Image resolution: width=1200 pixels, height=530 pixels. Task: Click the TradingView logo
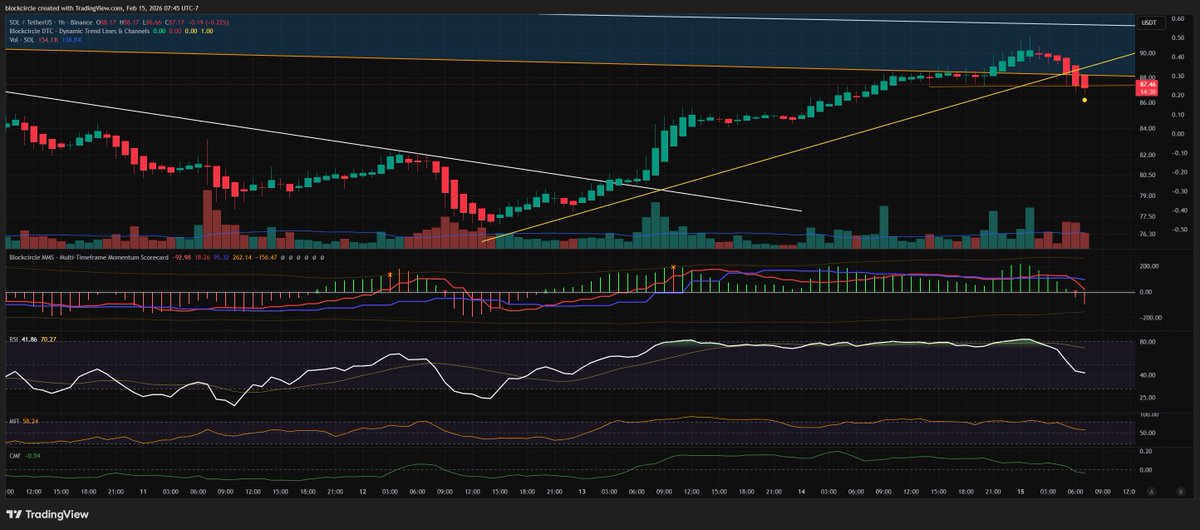(x=49, y=514)
